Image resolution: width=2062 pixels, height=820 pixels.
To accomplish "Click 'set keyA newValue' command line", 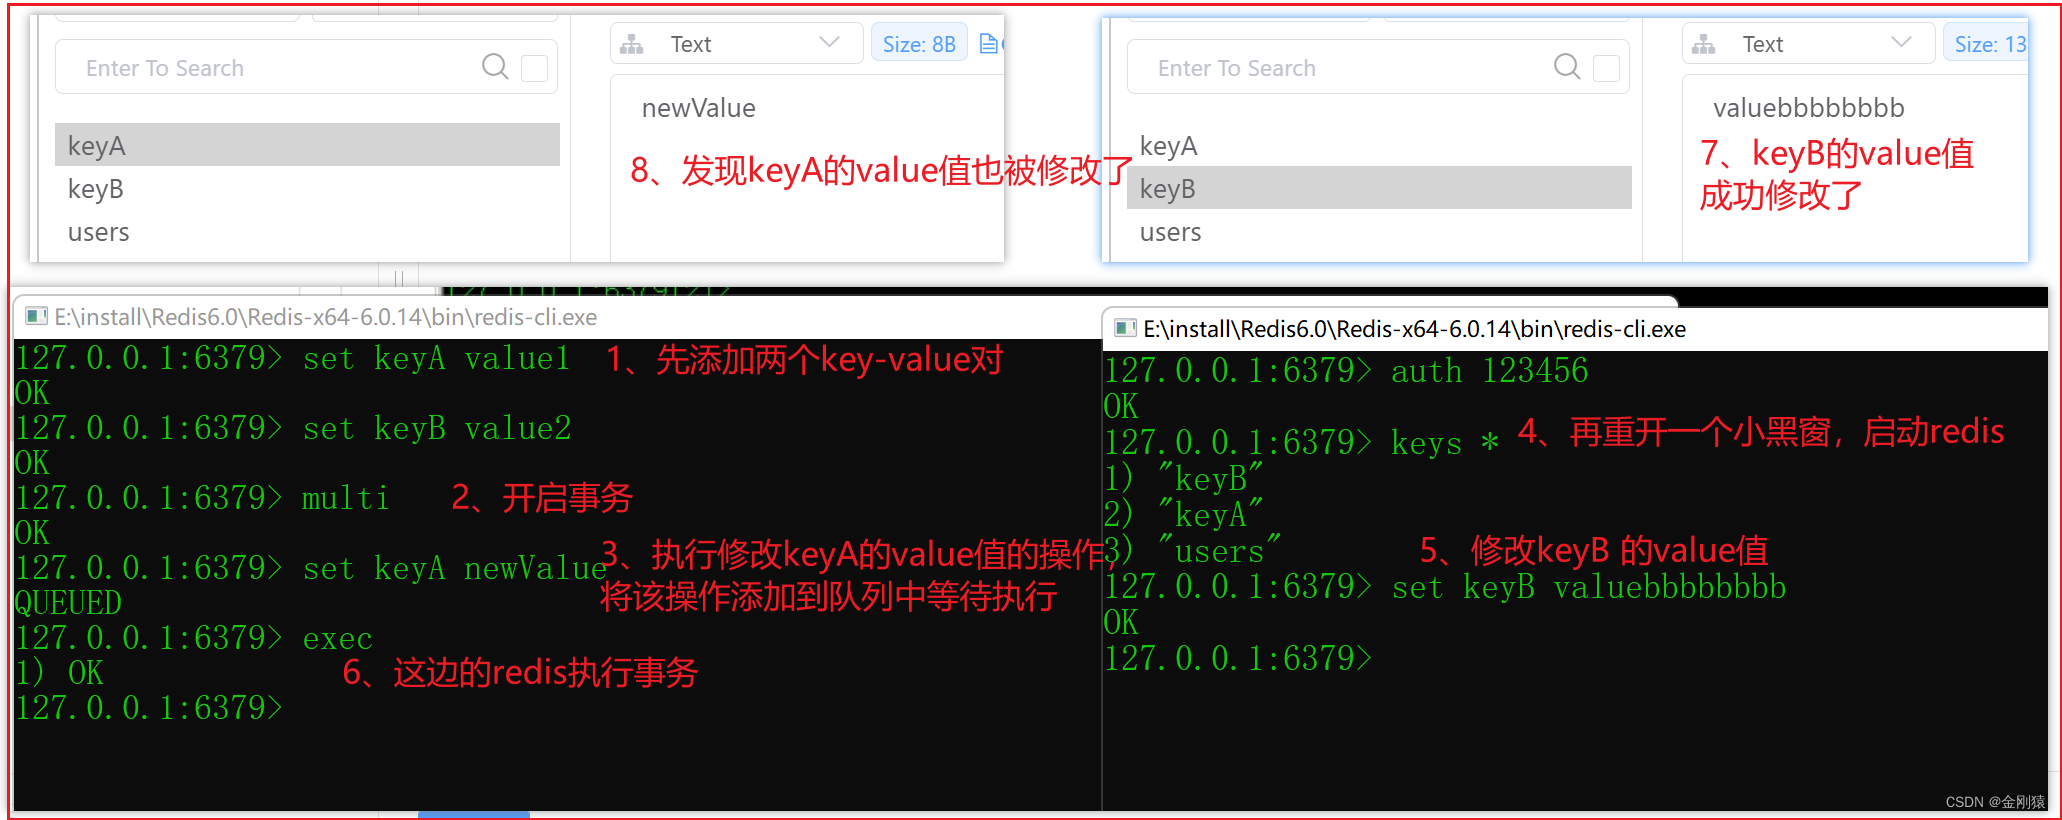I will click(310, 568).
